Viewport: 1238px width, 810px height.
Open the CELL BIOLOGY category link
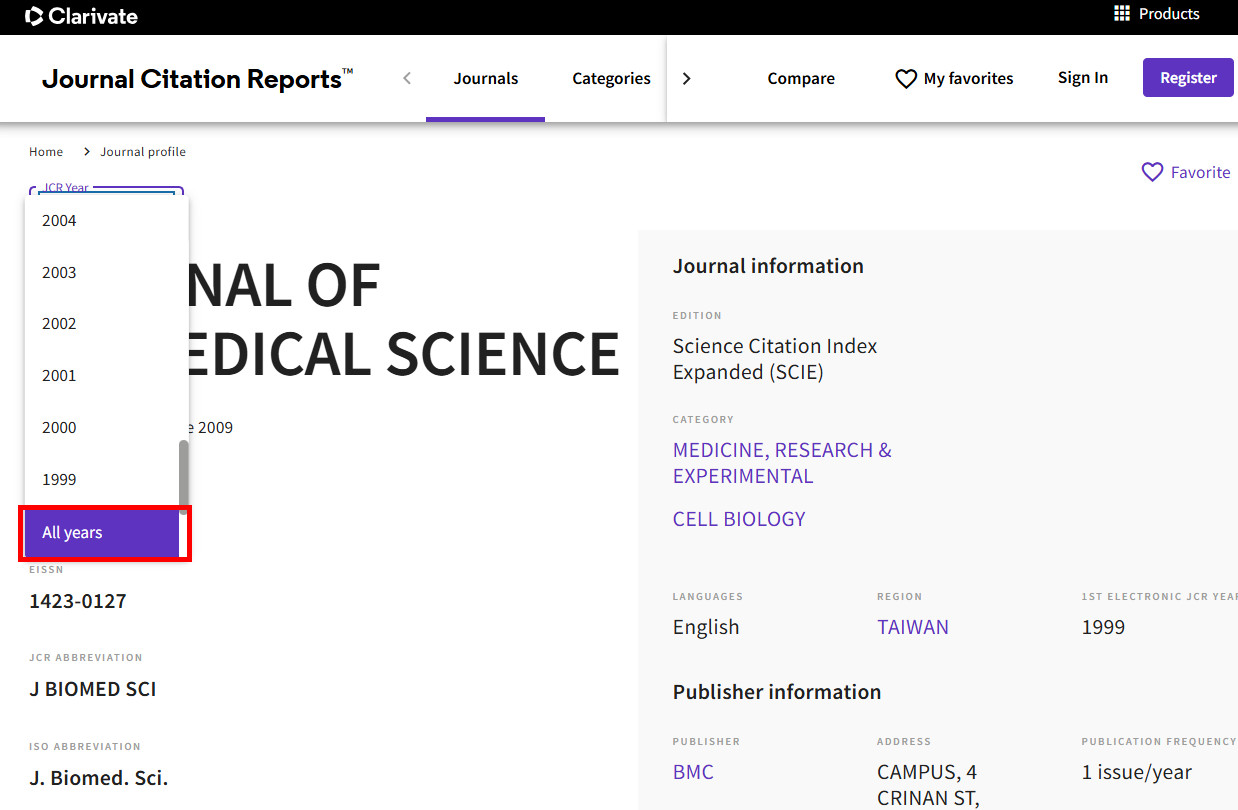click(x=739, y=519)
